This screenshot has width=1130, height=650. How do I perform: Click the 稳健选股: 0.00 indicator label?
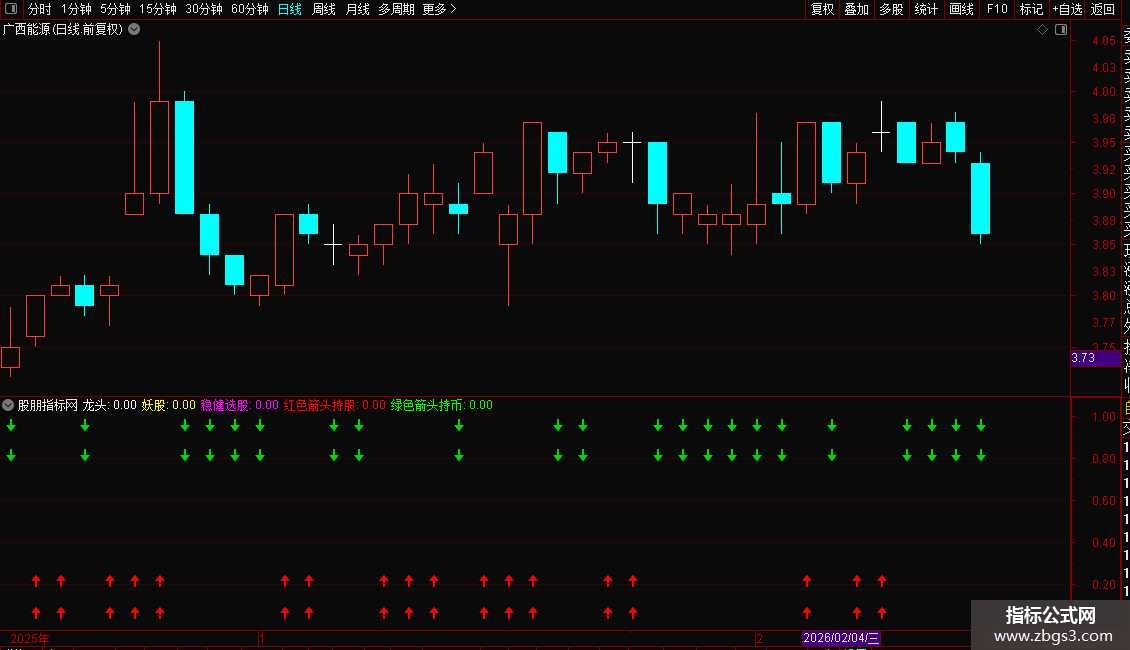tap(239, 405)
